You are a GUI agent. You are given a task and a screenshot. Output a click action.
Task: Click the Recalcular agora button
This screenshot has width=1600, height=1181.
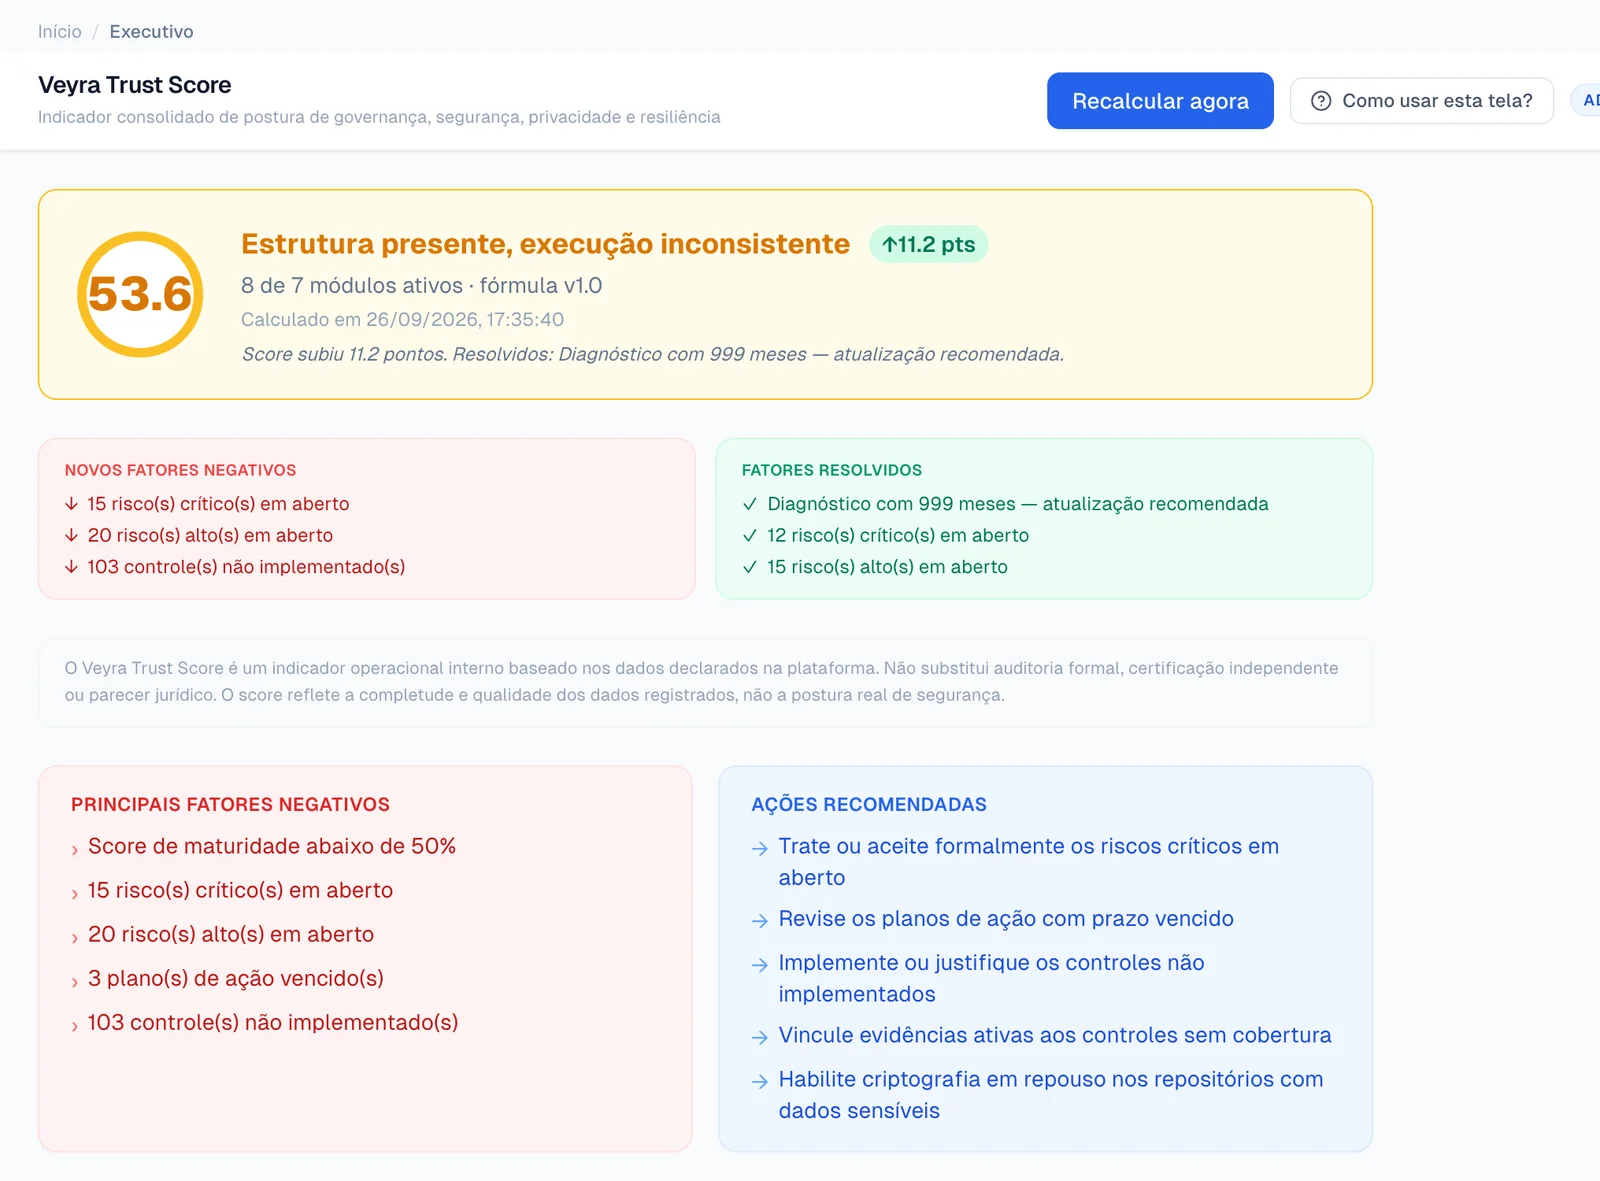point(1160,101)
